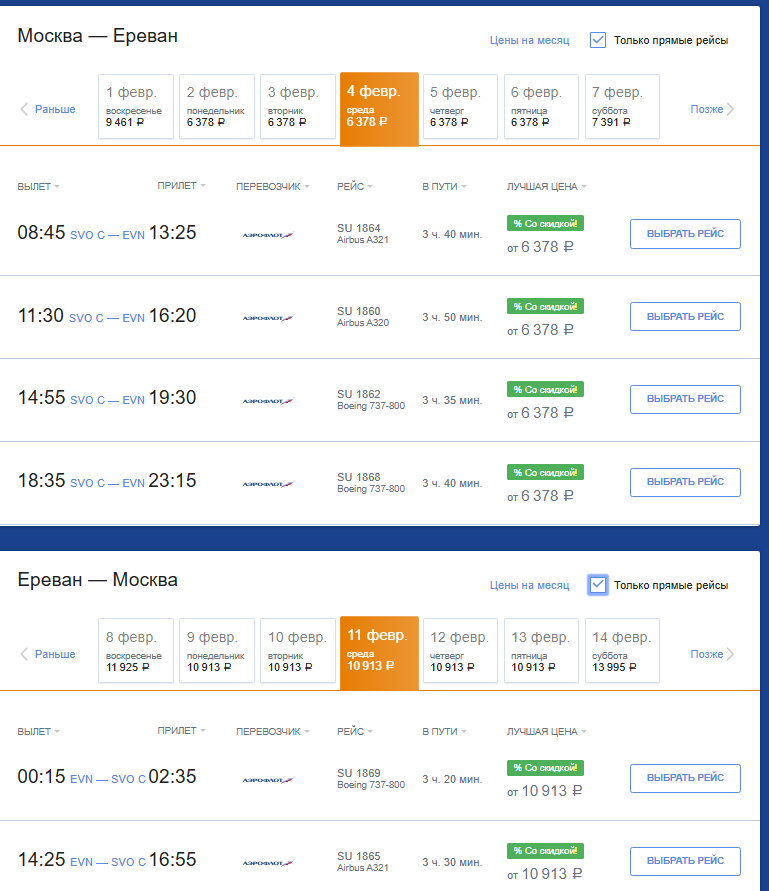This screenshot has height=891, width=769.
Task: Click the Aeroflot logo for flight SU 1862
Action: pyautogui.click(x=268, y=401)
